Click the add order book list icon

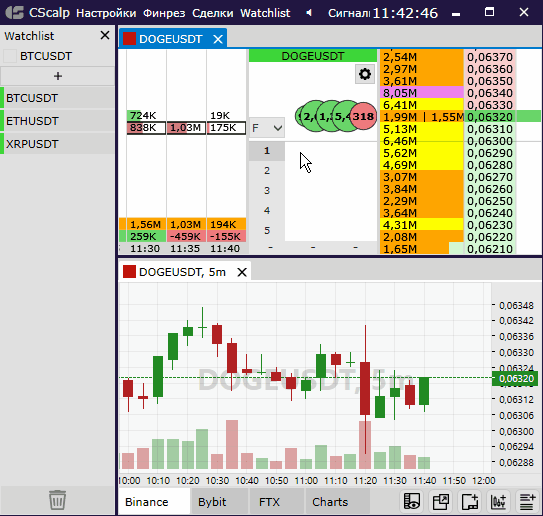527,501
